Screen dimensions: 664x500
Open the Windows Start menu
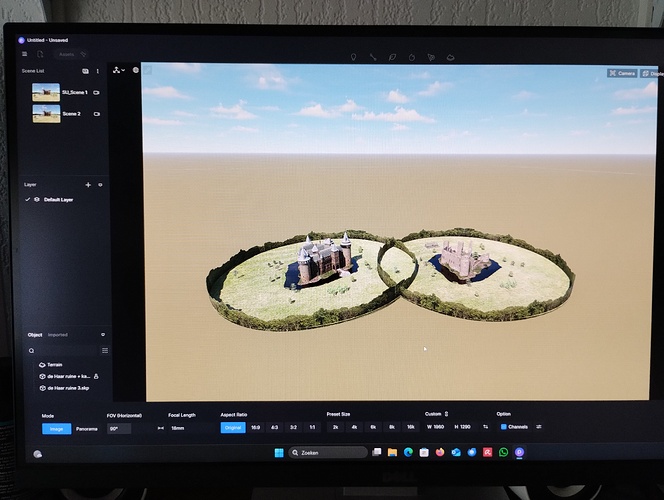pyautogui.click(x=279, y=453)
